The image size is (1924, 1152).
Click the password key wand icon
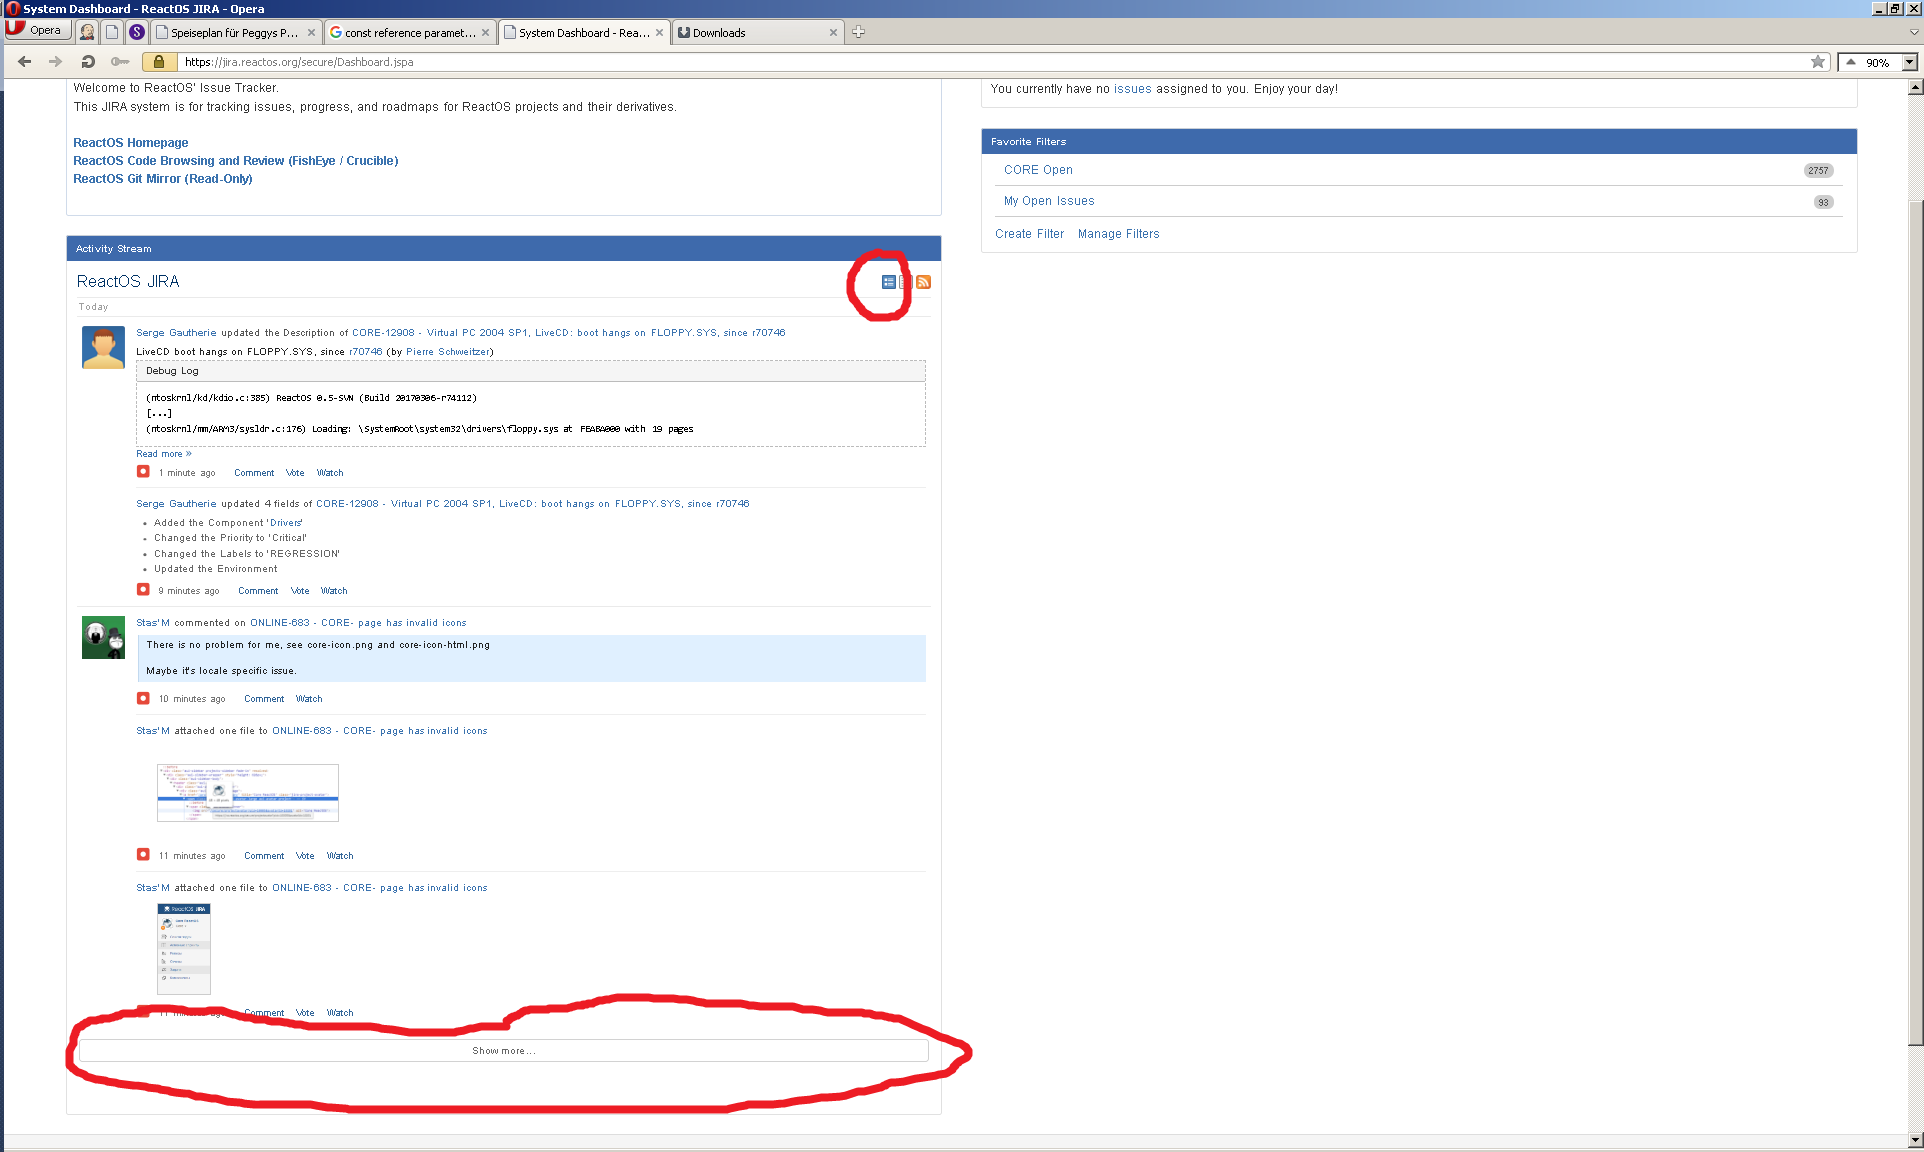(120, 62)
